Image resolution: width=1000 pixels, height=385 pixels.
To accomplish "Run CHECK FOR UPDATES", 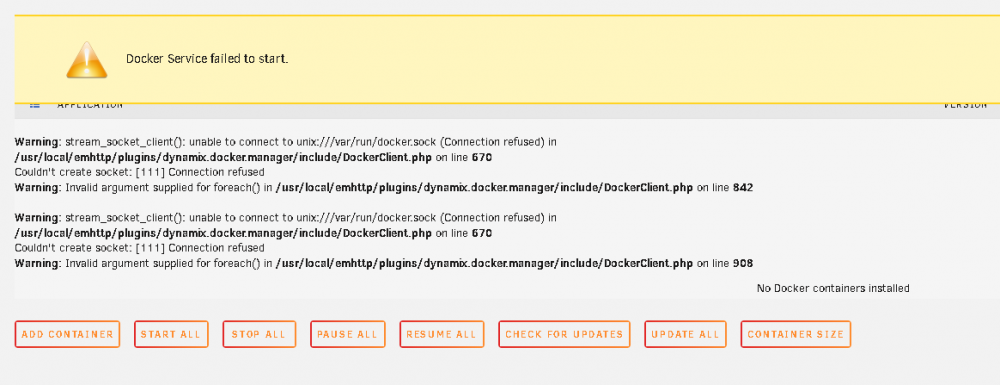I will click(564, 334).
